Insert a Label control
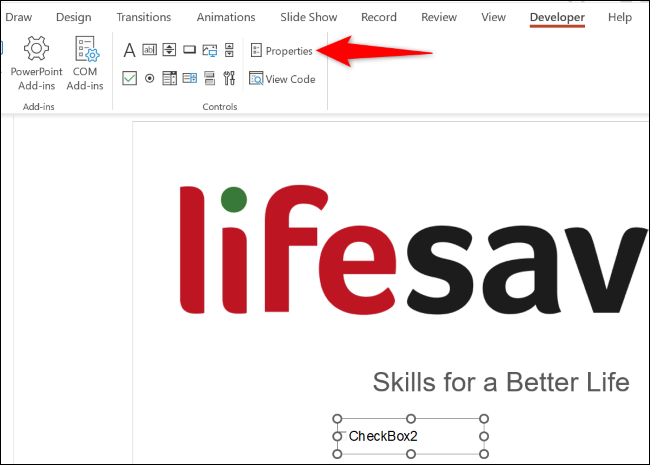The width and height of the screenshot is (650, 465). 129,50
